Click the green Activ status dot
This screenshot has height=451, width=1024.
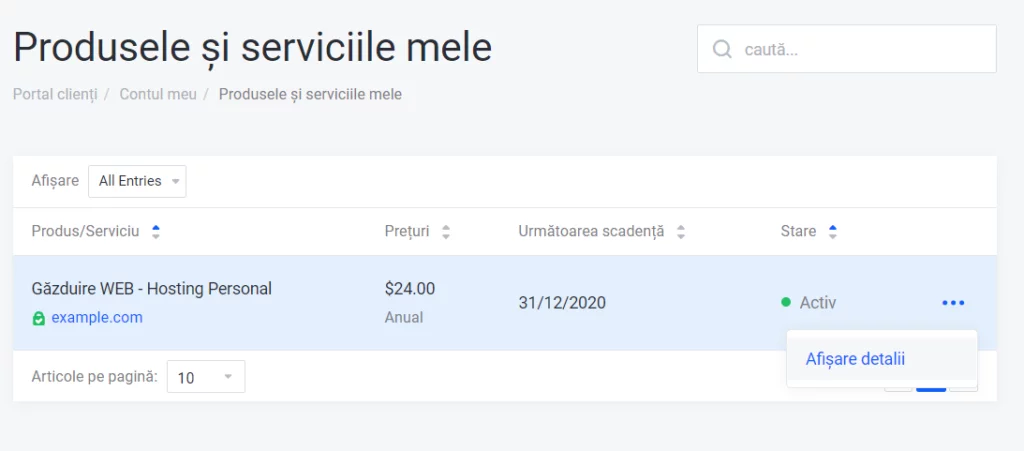[x=786, y=302]
